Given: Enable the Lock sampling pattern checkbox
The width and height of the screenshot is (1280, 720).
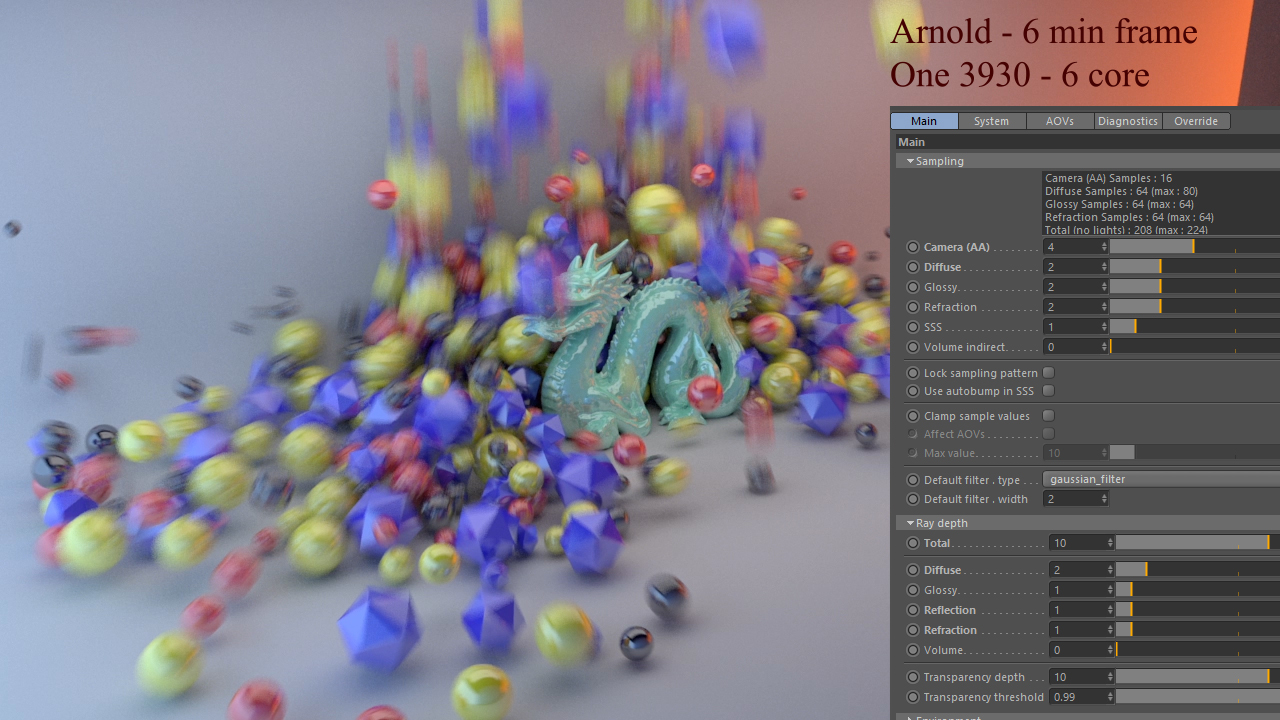Looking at the screenshot, I should pyautogui.click(x=1049, y=373).
